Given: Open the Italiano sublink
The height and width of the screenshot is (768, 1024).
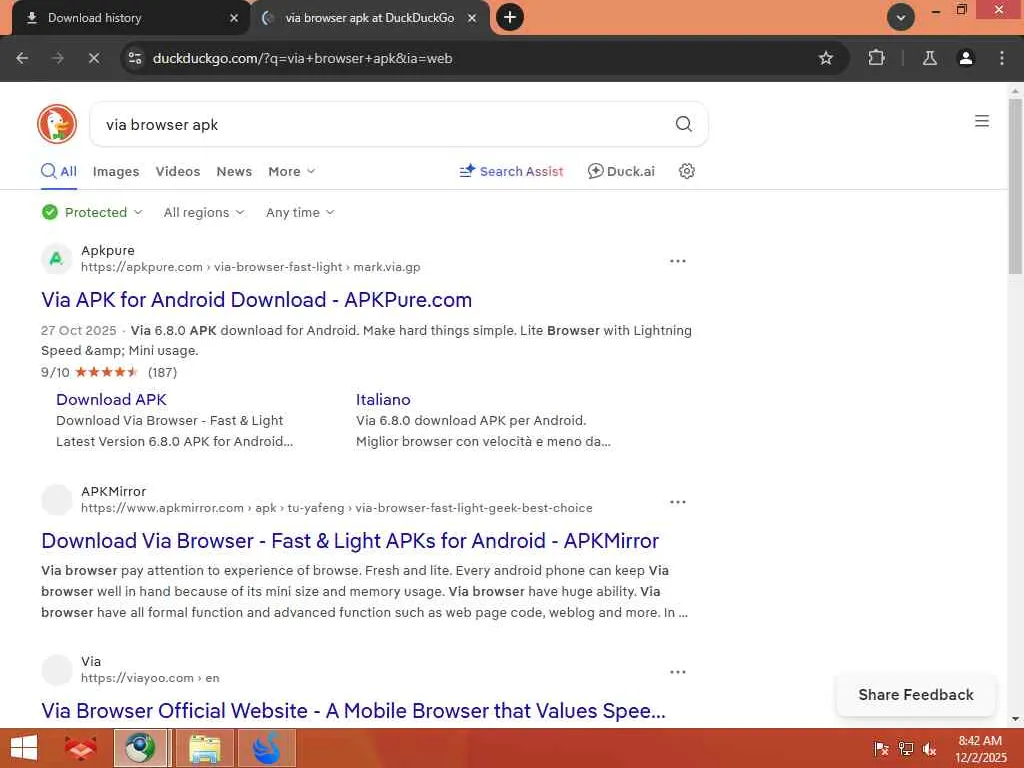Looking at the screenshot, I should point(383,400).
